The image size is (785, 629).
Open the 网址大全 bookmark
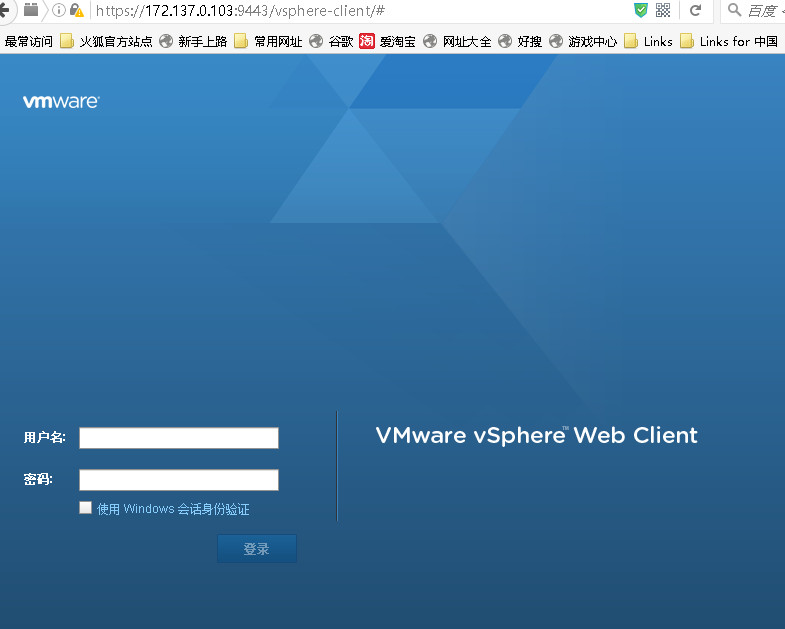[457, 42]
